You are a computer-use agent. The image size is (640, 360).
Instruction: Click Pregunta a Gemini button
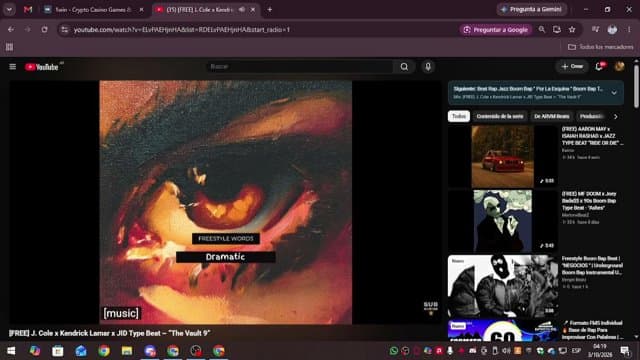[x=532, y=9]
